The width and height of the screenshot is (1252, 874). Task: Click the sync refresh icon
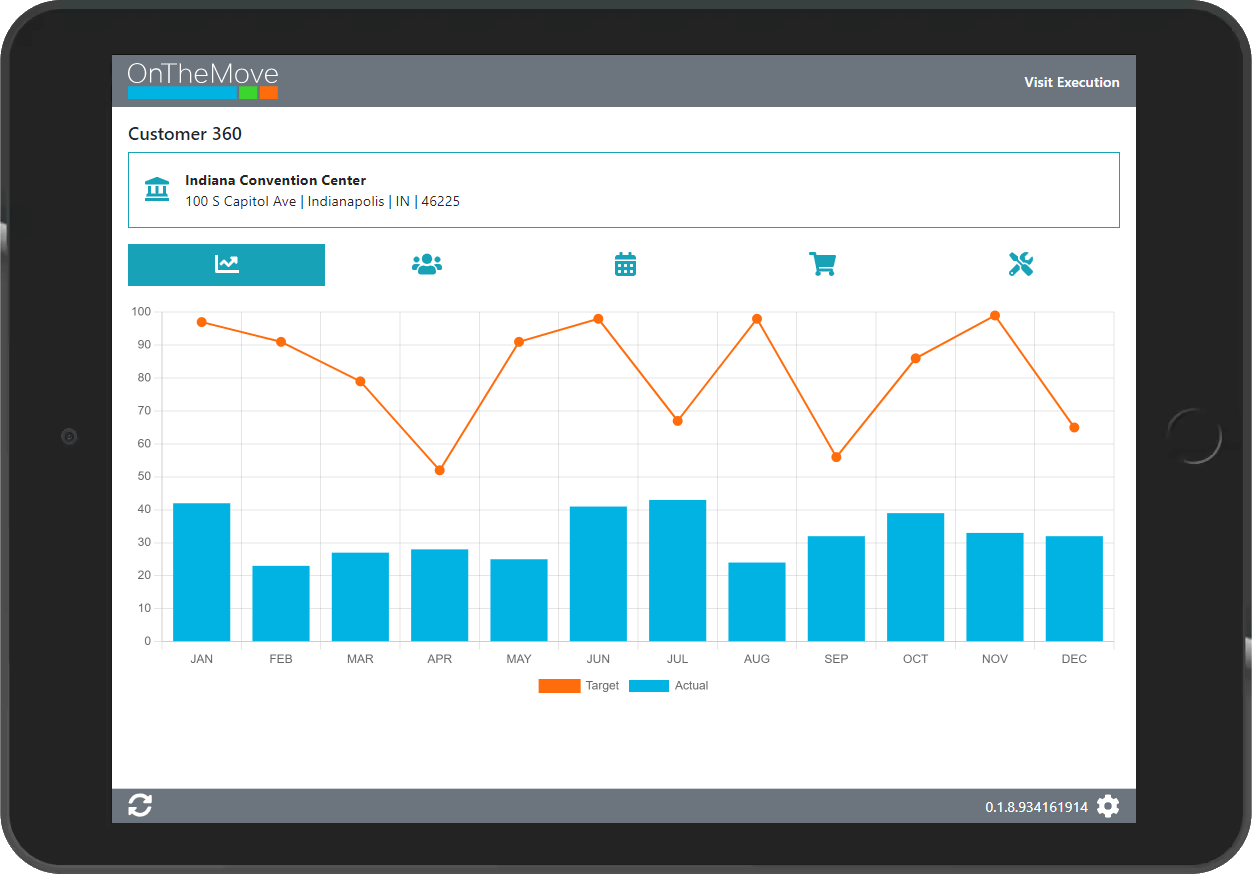coord(140,805)
